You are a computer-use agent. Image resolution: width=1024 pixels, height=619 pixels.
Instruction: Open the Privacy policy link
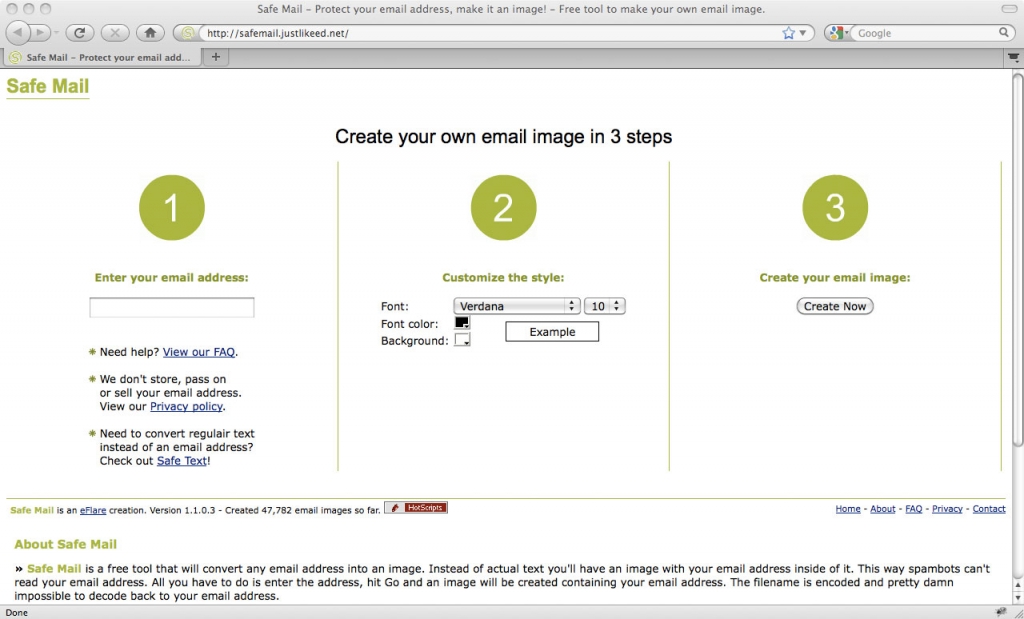click(x=187, y=406)
